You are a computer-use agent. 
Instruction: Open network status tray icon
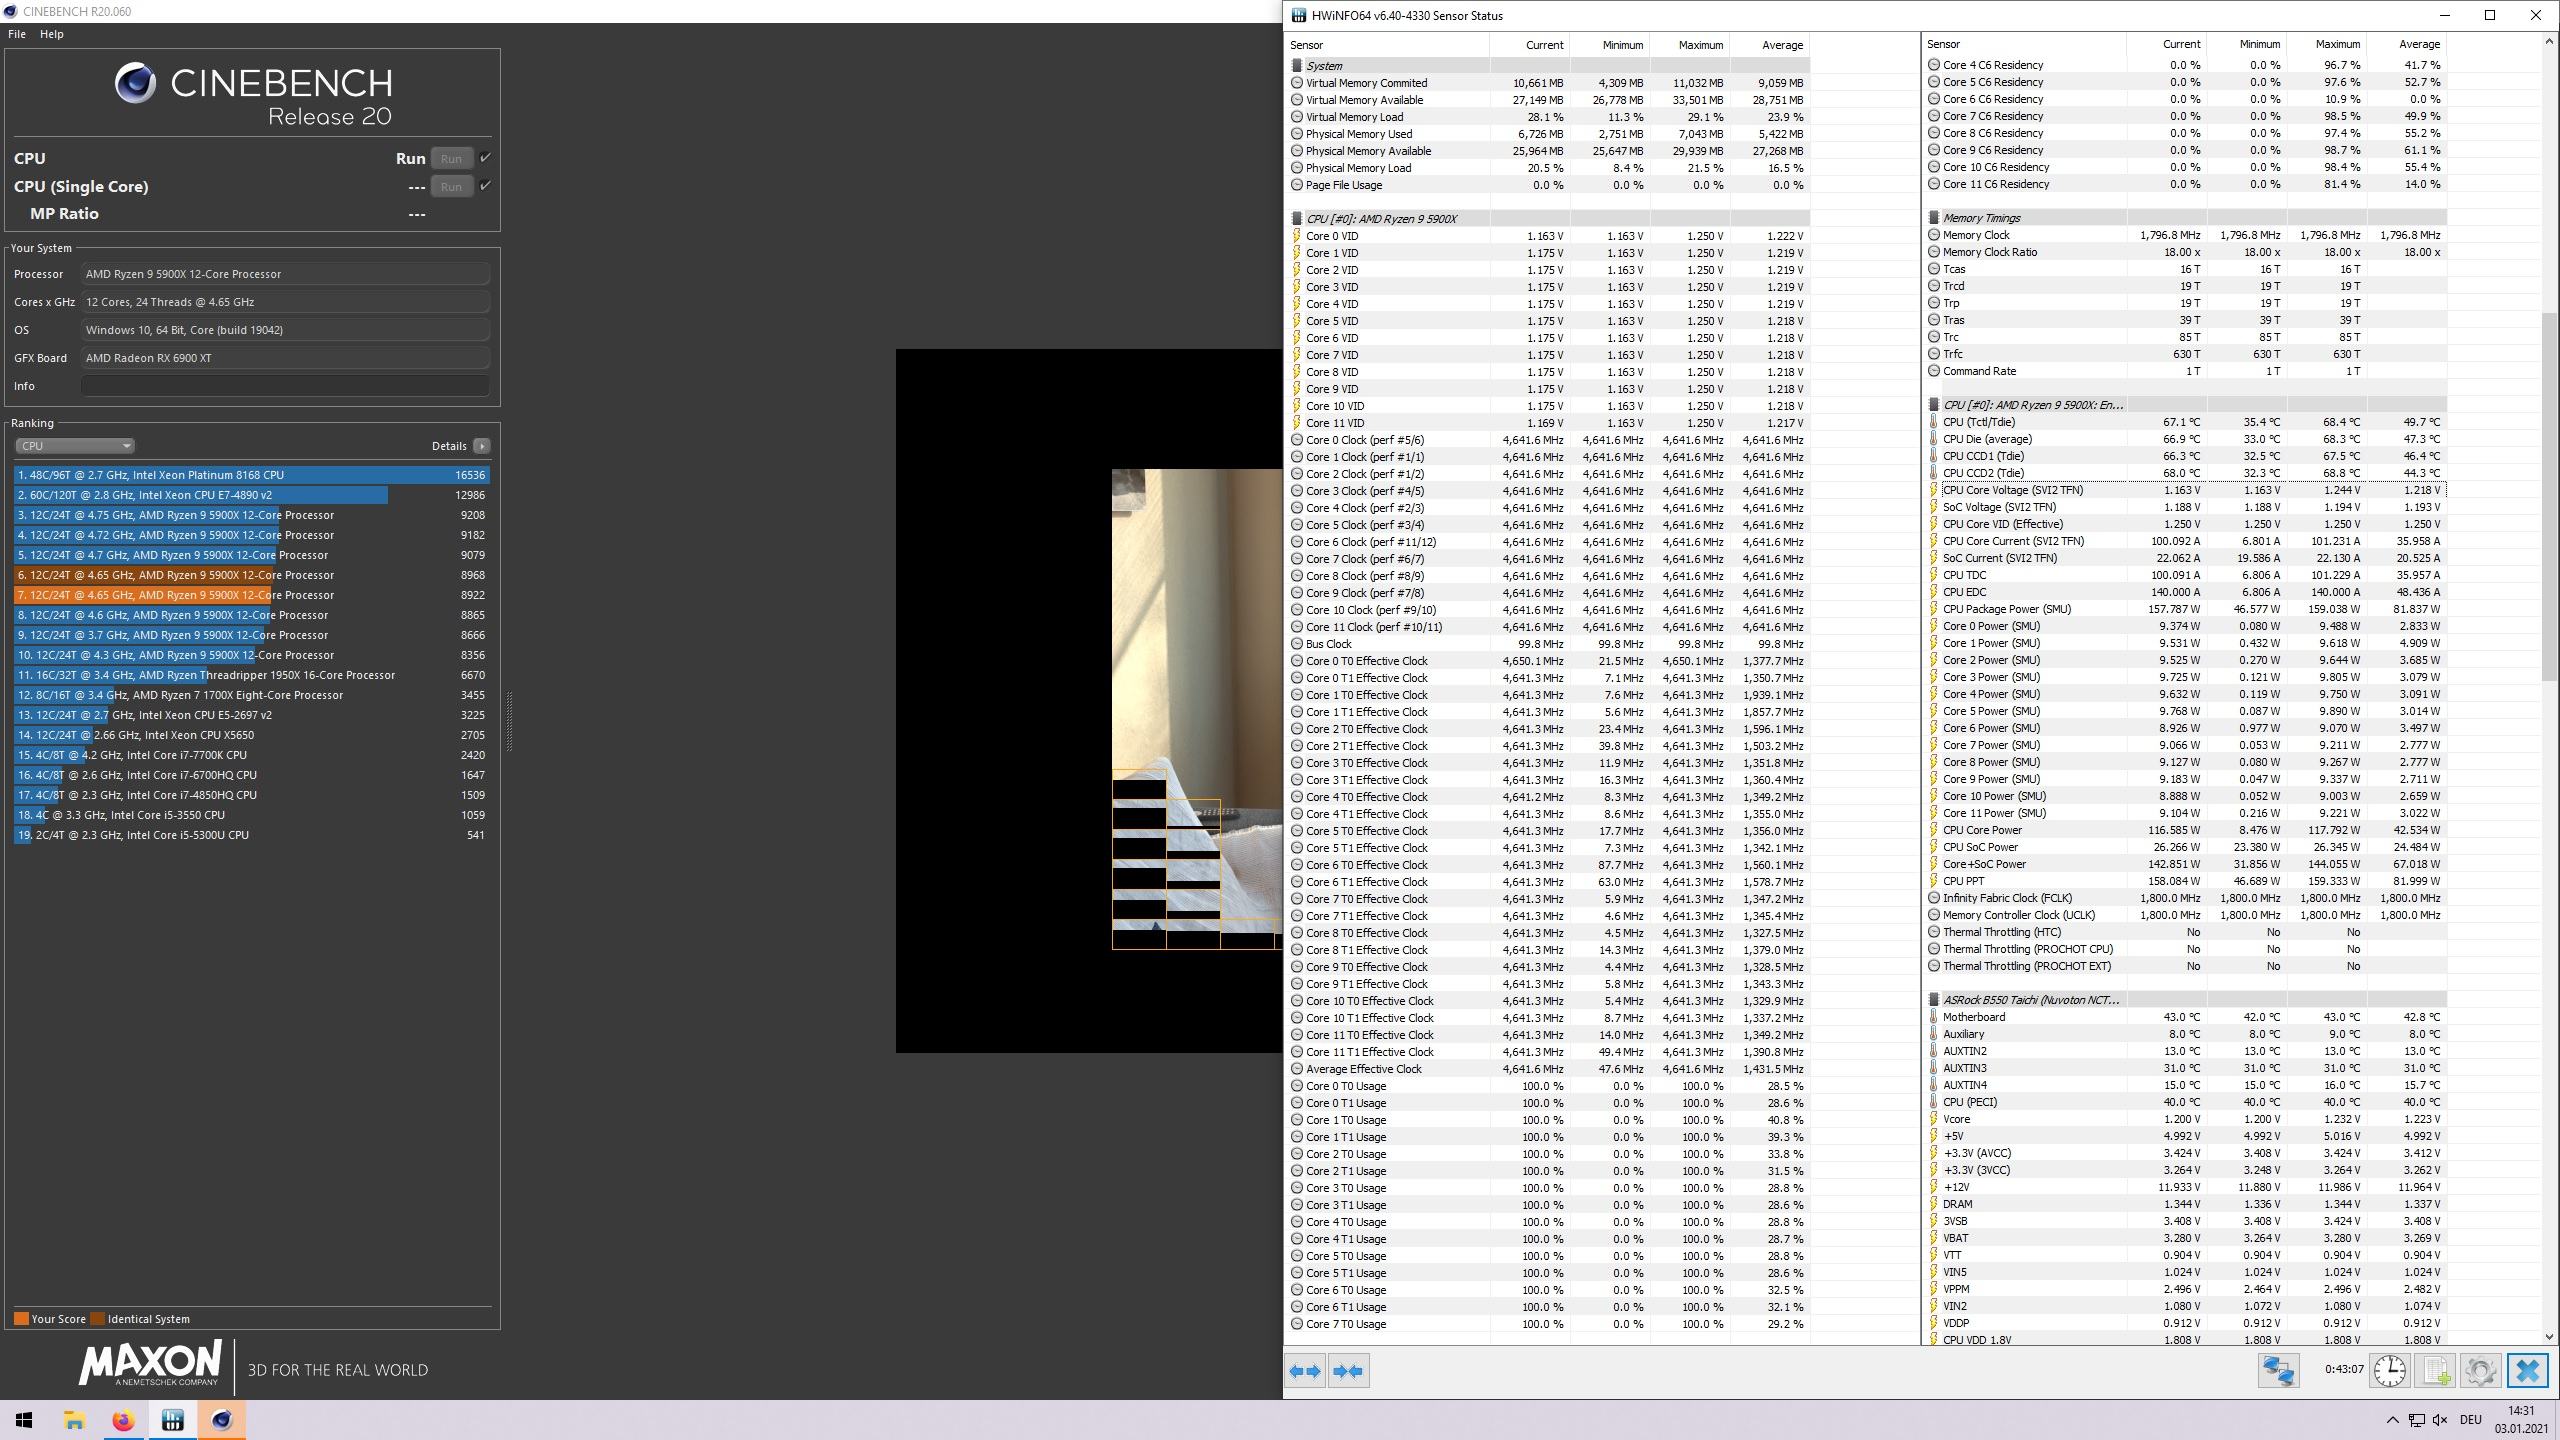2416,1420
